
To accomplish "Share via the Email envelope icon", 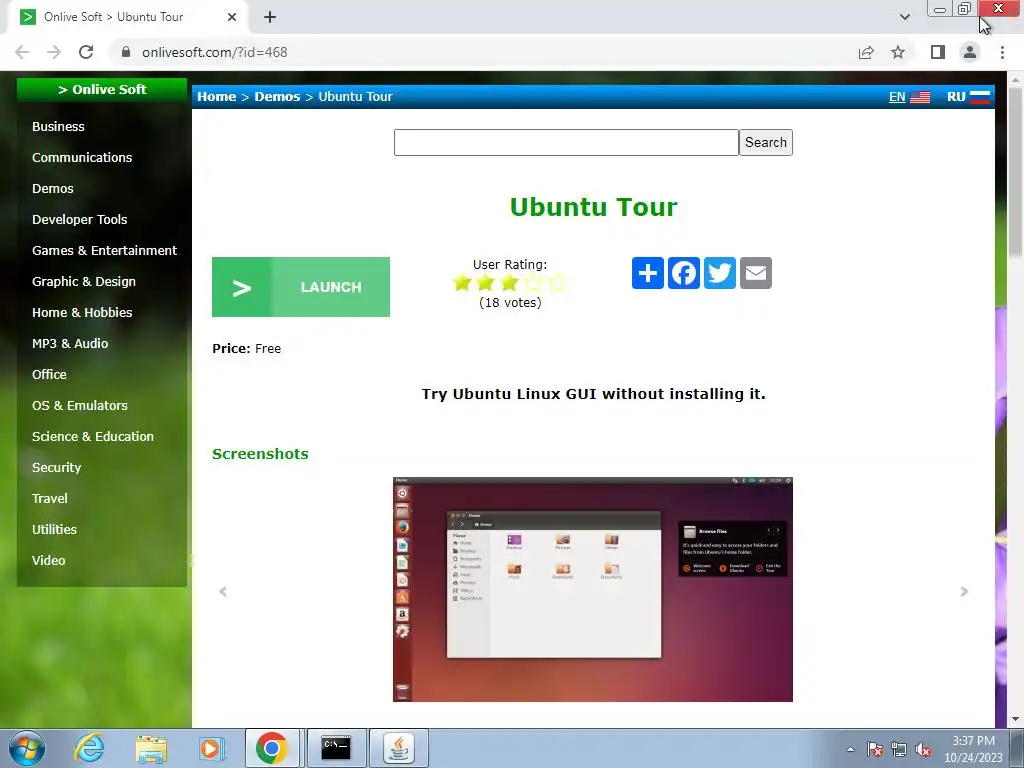I will pyautogui.click(x=756, y=273).
